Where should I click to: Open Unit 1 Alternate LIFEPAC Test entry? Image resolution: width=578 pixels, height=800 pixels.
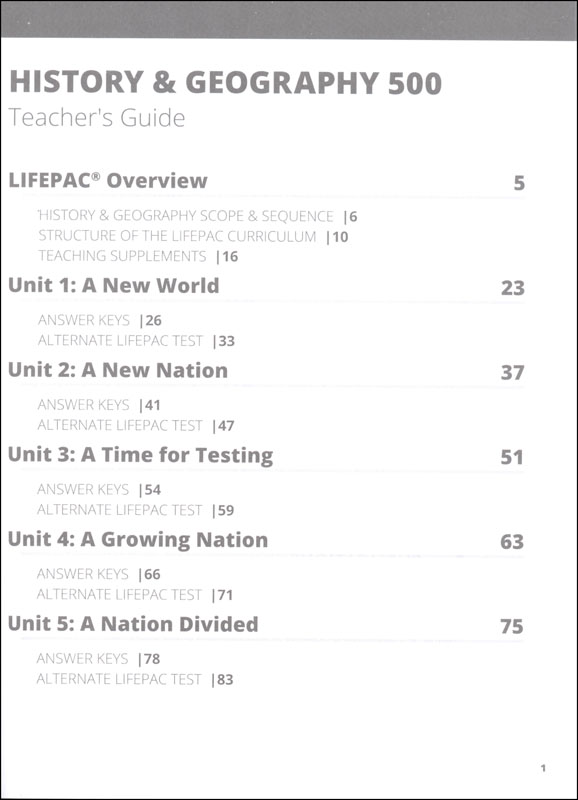tap(136, 341)
